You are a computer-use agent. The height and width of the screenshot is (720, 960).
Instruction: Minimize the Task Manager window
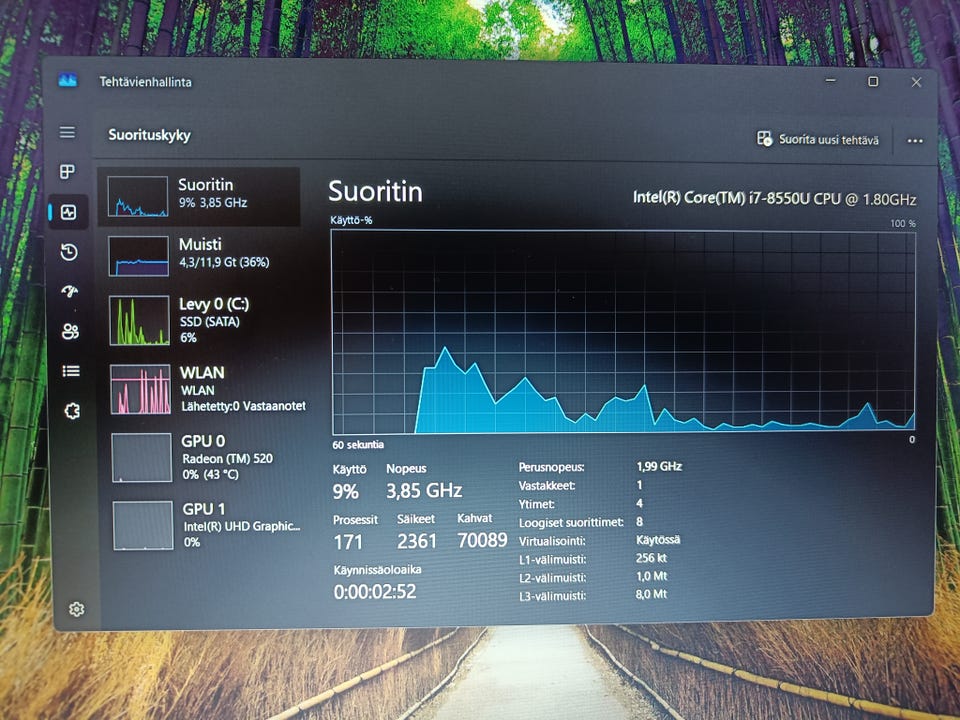click(831, 80)
